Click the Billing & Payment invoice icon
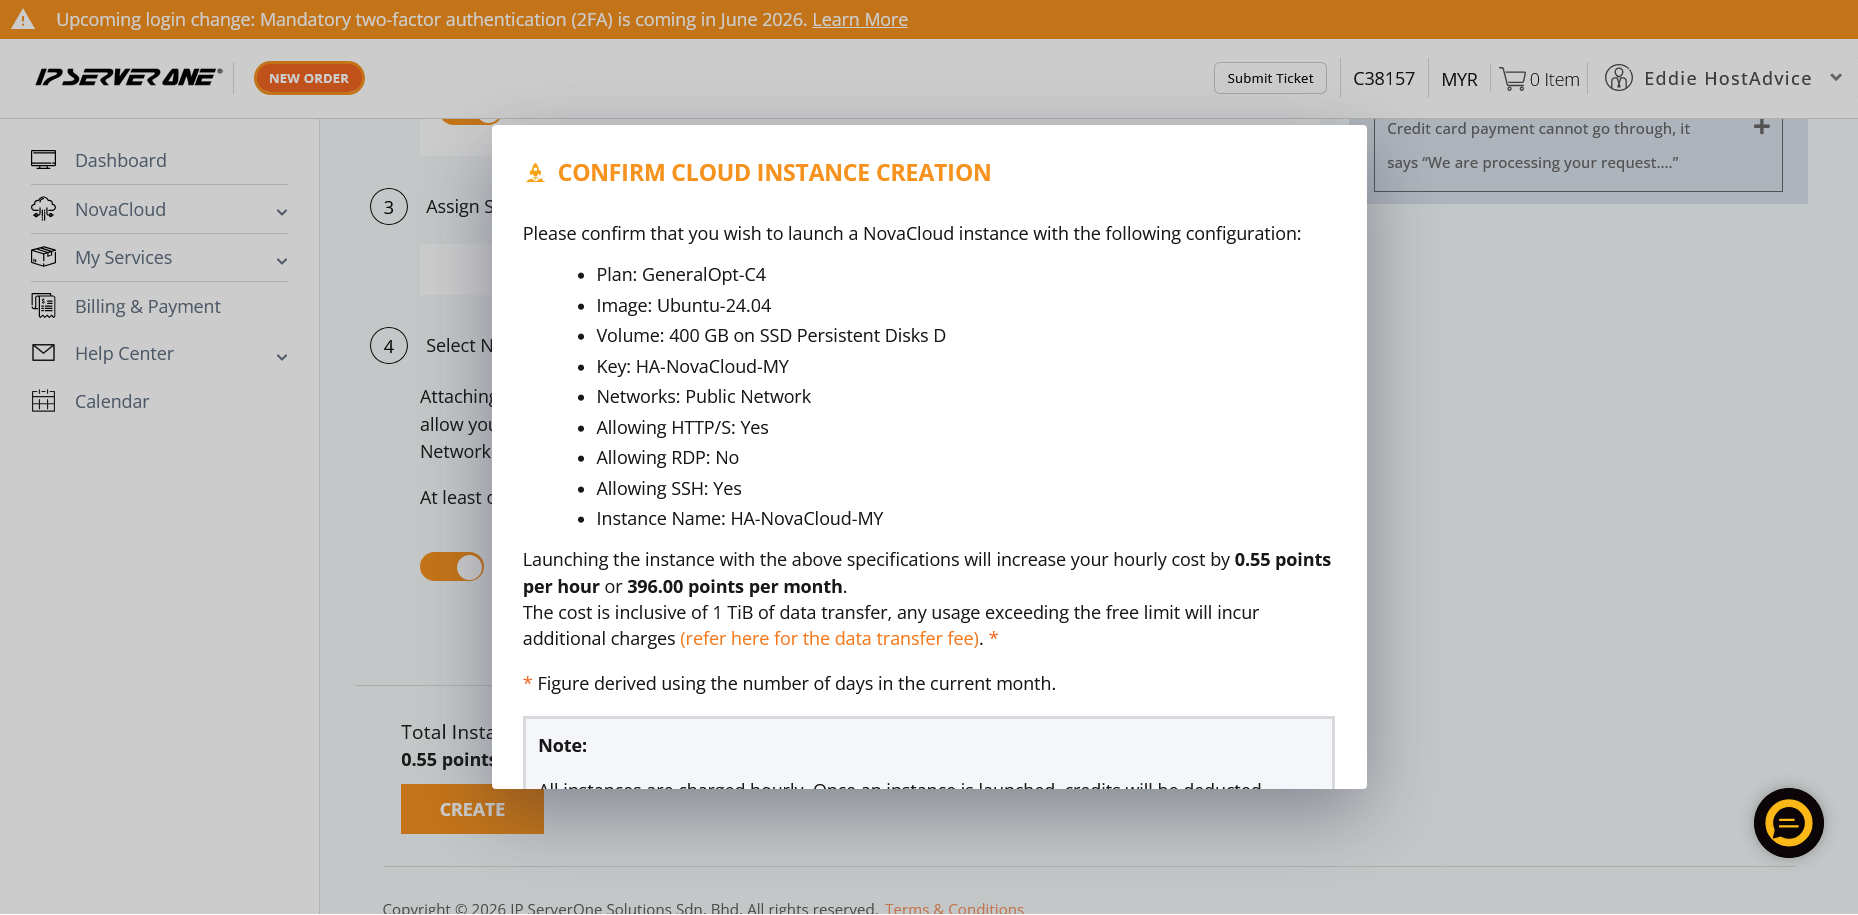1858x915 pixels. click(43, 305)
